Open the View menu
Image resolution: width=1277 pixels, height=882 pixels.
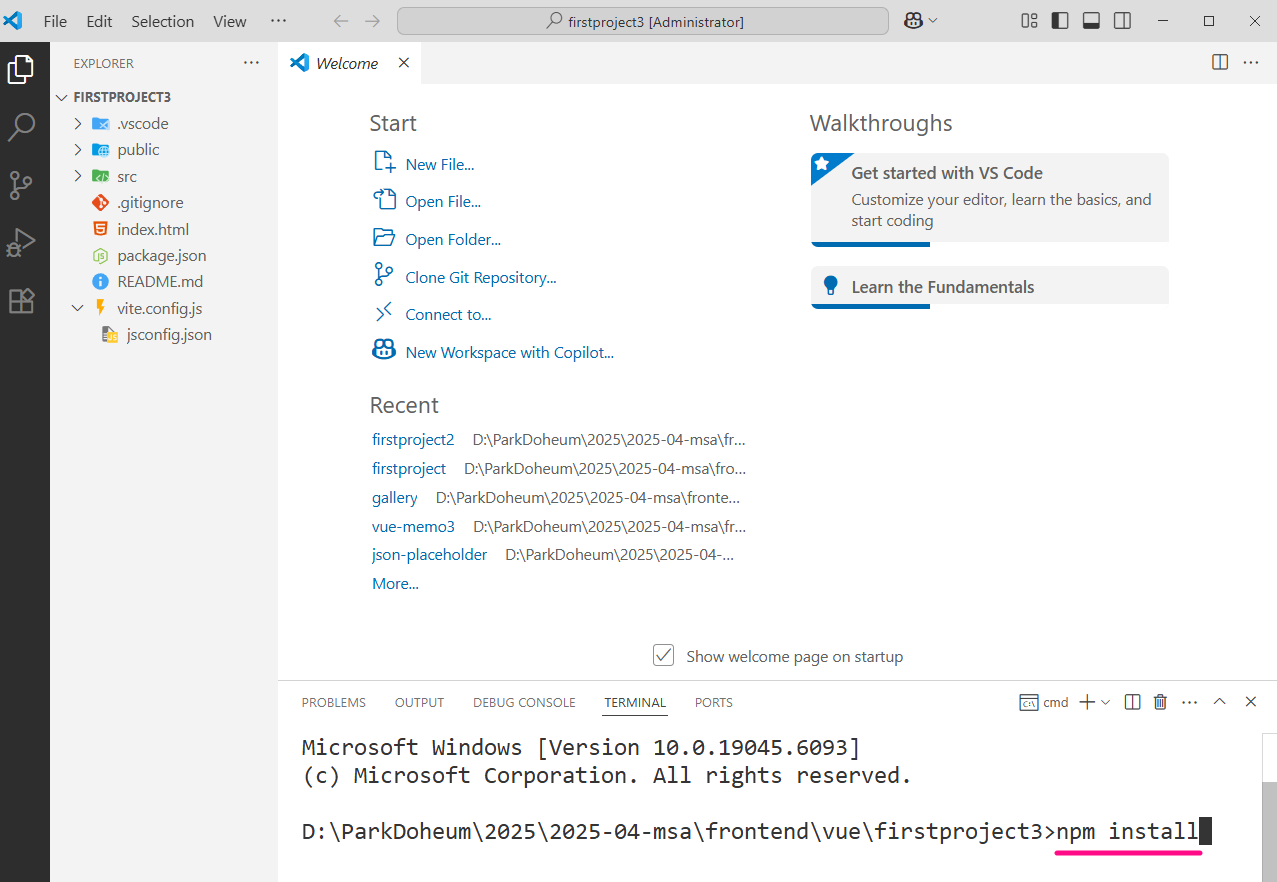[x=230, y=21]
